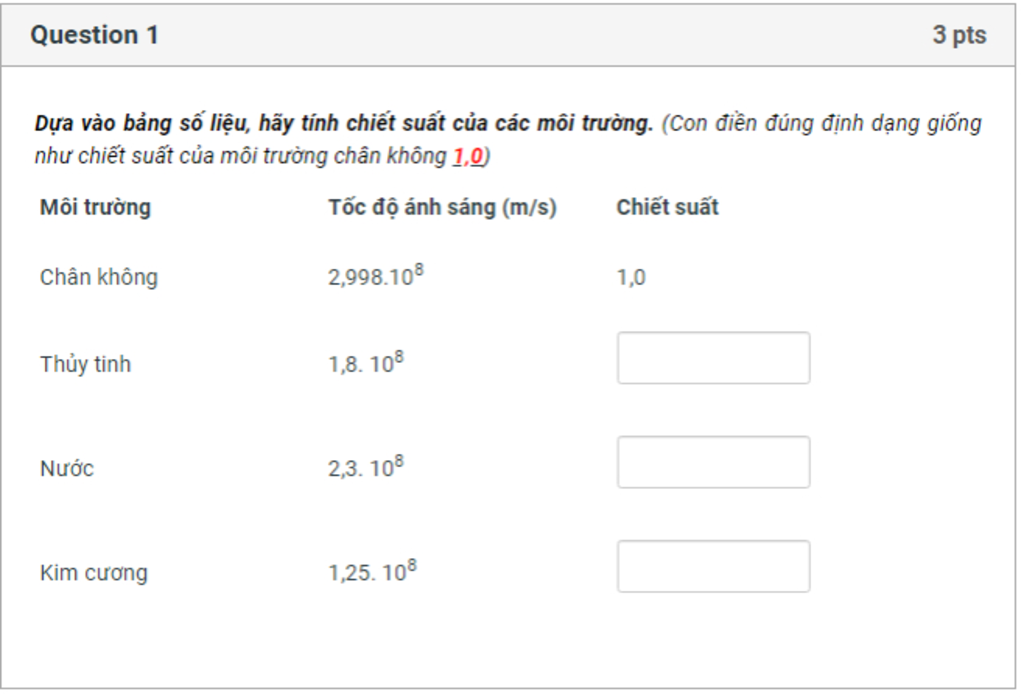Click the Thủy tinh row label
Image resolution: width=1024 pixels, height=697 pixels.
(x=86, y=364)
